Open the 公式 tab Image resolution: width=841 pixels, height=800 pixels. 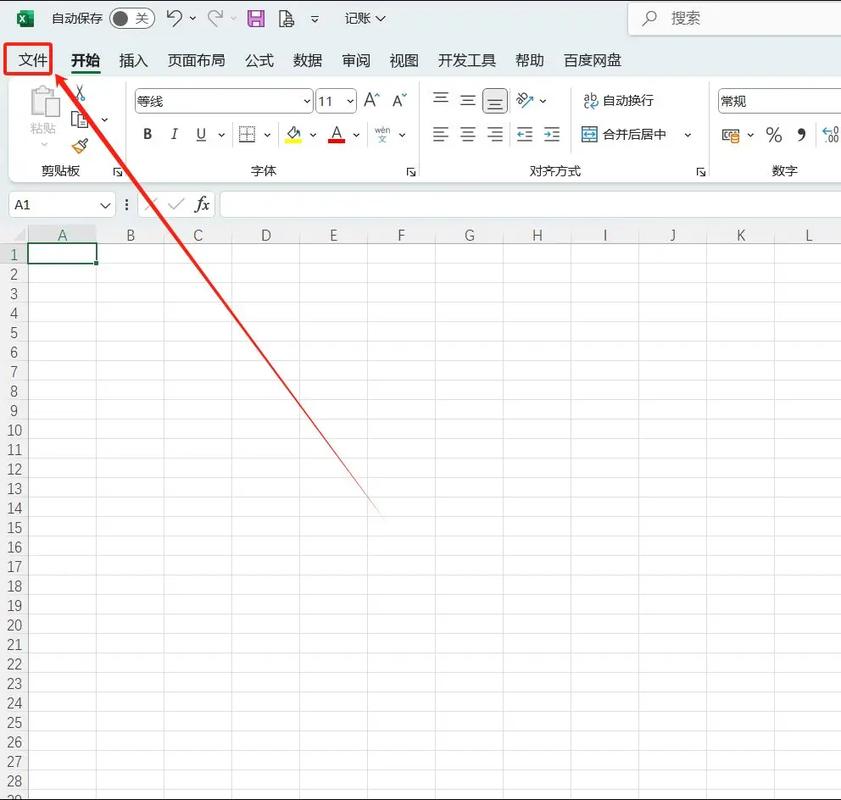260,60
